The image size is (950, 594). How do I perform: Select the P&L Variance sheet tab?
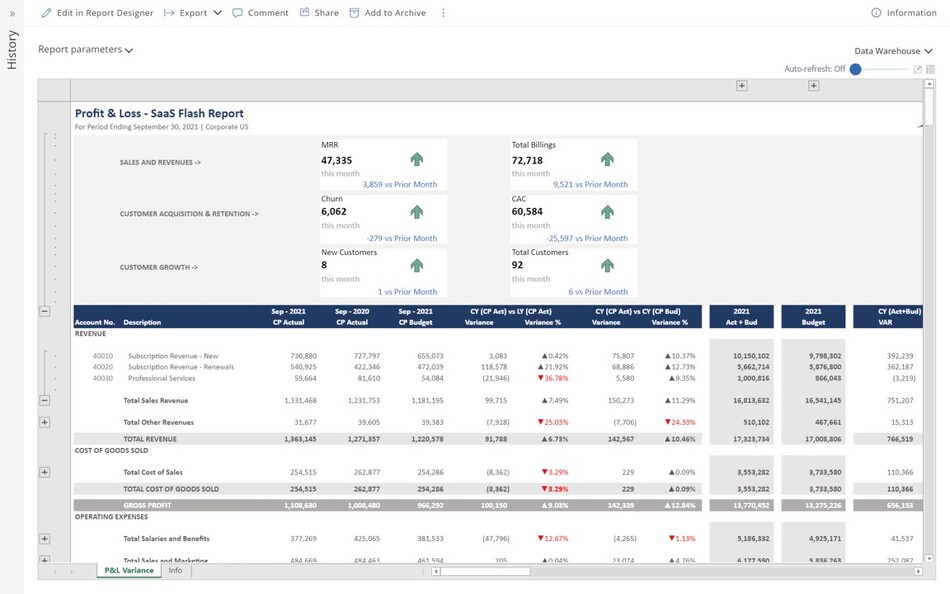click(129, 571)
